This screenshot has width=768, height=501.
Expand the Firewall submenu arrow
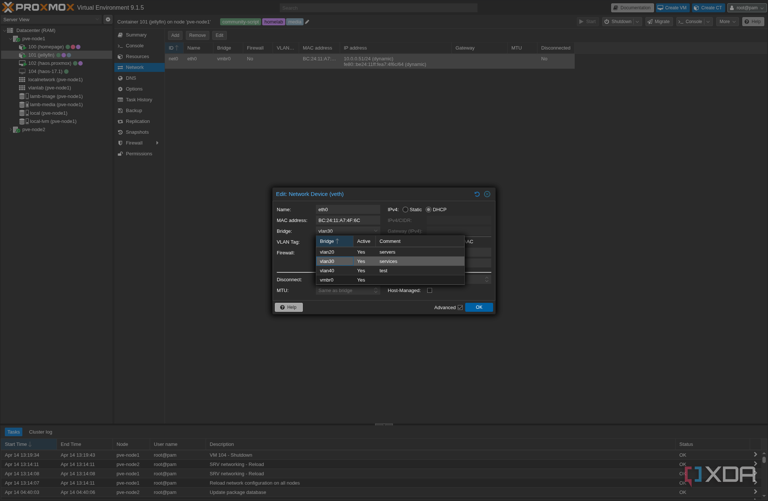(x=157, y=143)
